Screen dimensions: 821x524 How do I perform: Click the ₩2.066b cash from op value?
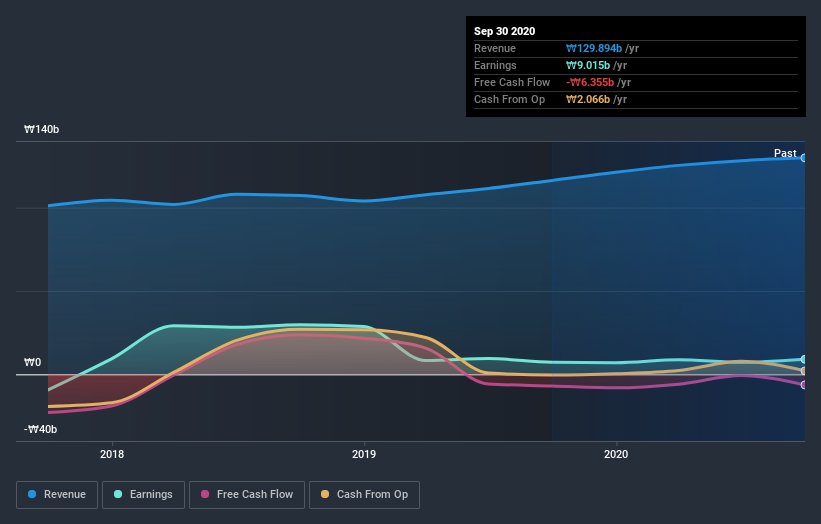coord(588,99)
